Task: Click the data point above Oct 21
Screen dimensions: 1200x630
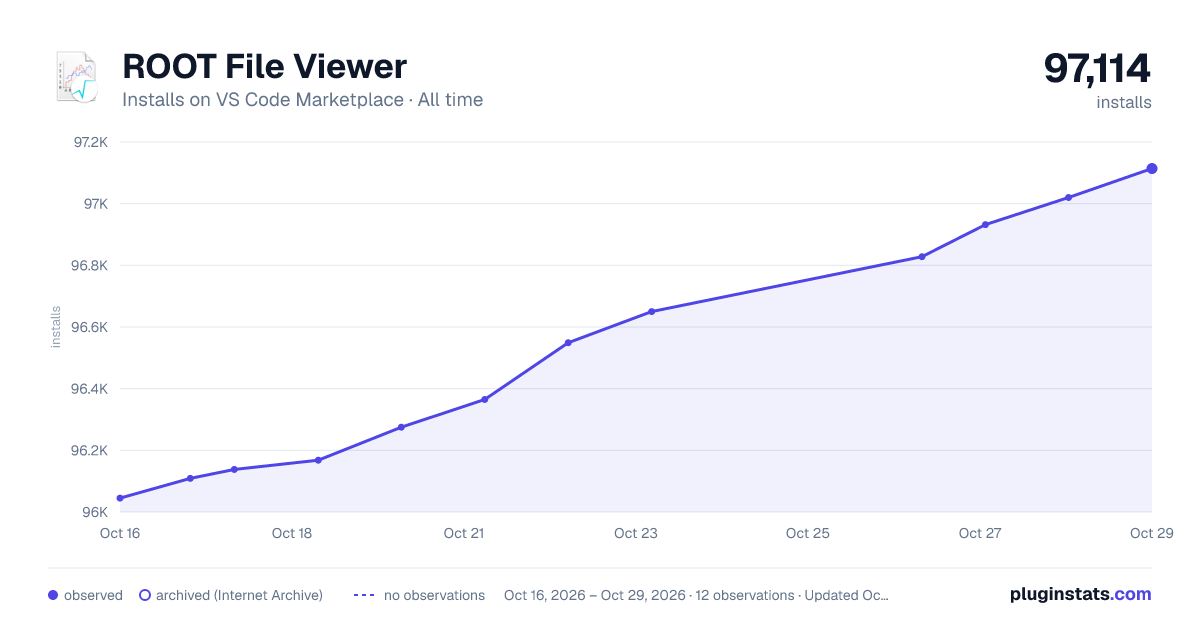Action: (485, 400)
